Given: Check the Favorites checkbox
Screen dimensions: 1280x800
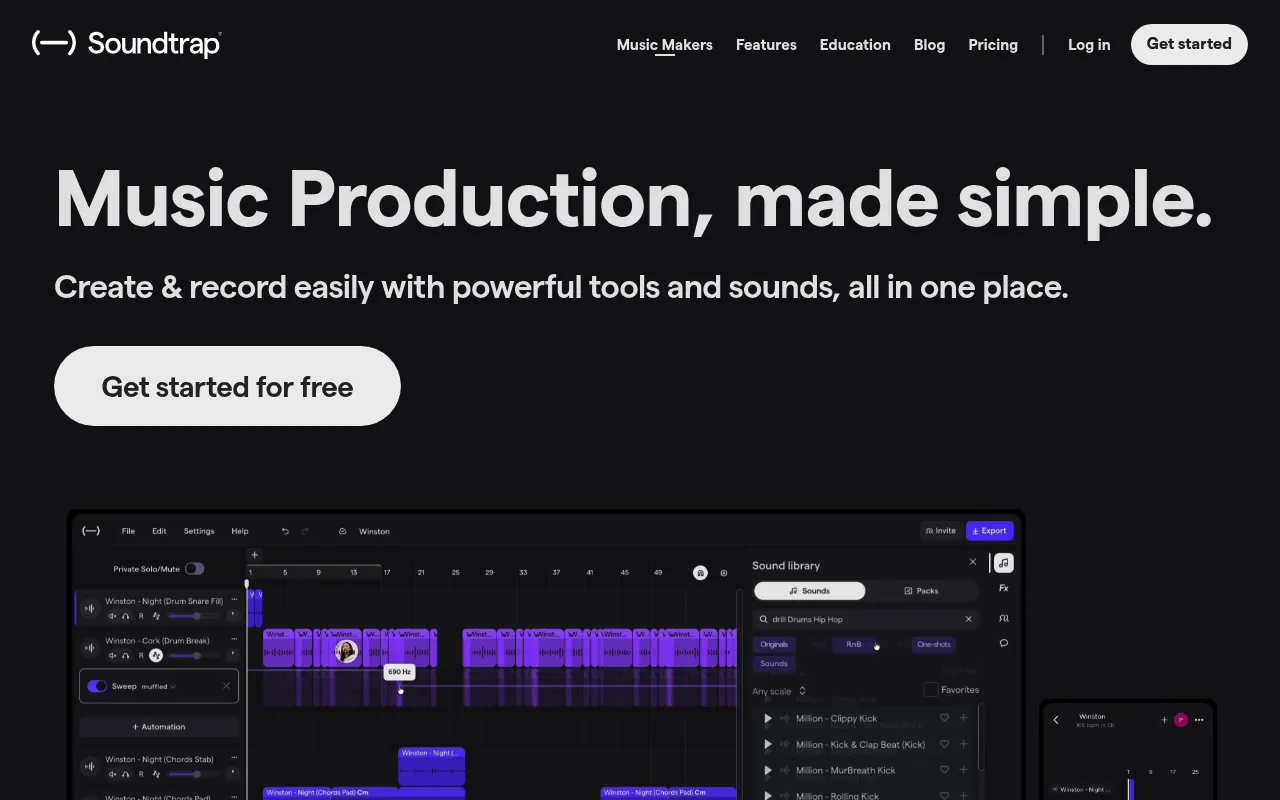Looking at the screenshot, I should pos(931,690).
